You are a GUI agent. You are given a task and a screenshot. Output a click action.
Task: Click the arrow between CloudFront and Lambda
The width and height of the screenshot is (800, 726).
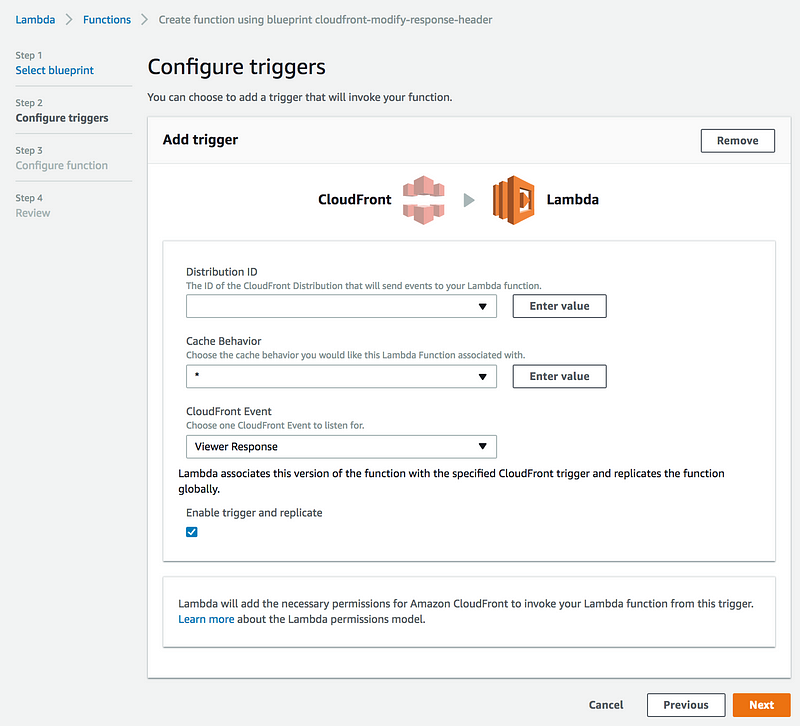[x=469, y=200]
